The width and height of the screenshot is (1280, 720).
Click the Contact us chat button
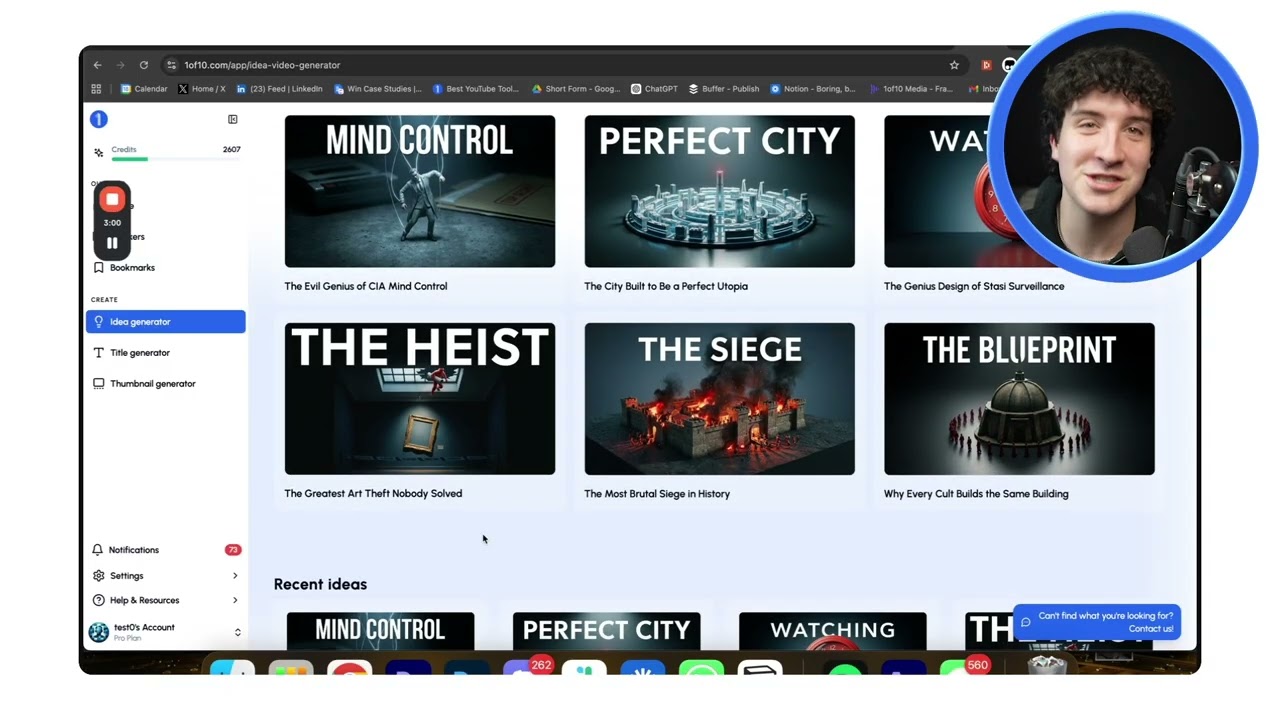(x=1097, y=622)
